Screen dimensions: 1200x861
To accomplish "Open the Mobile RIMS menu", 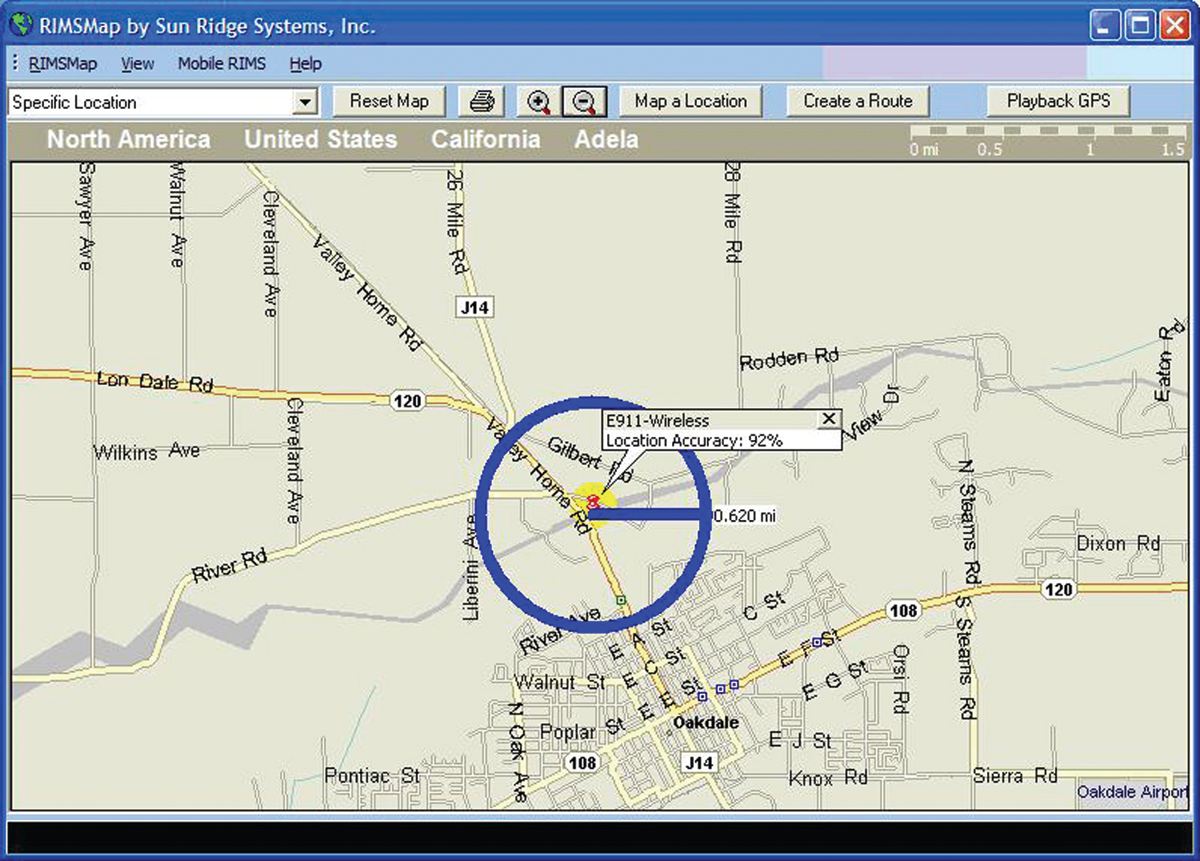I will point(222,64).
